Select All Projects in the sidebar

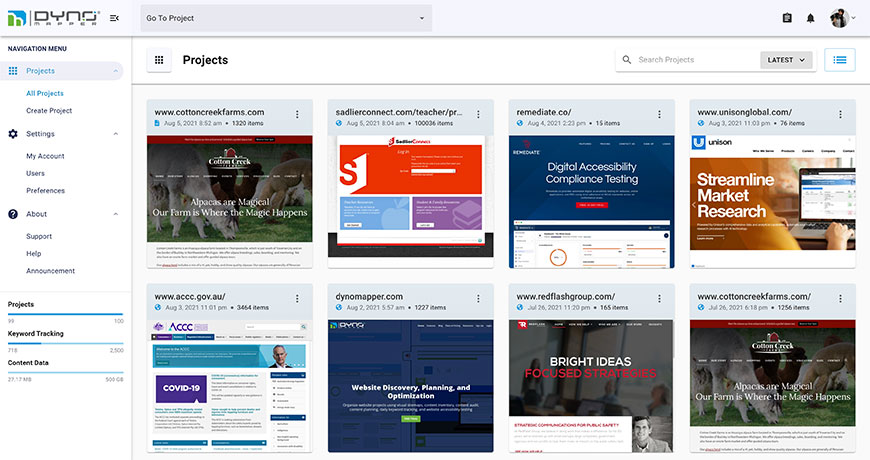pos(45,93)
